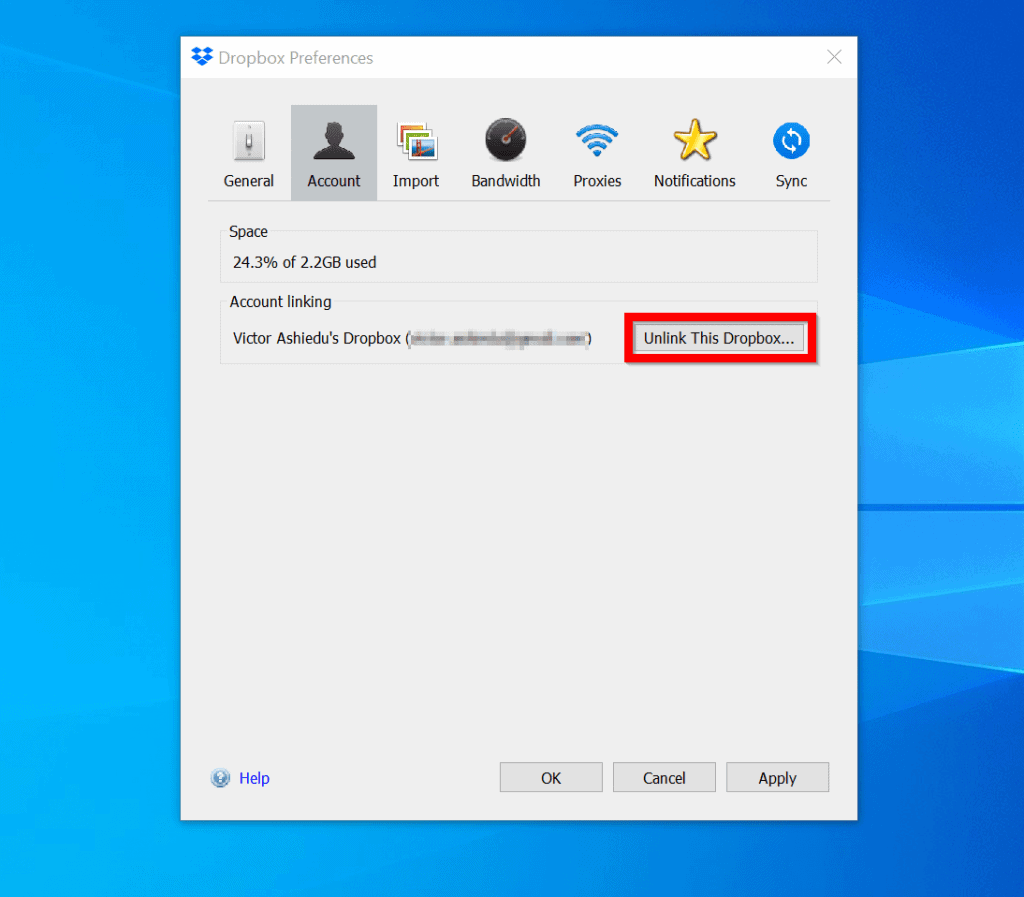Click the Space group label
The width and height of the screenshot is (1024, 897).
tap(248, 232)
